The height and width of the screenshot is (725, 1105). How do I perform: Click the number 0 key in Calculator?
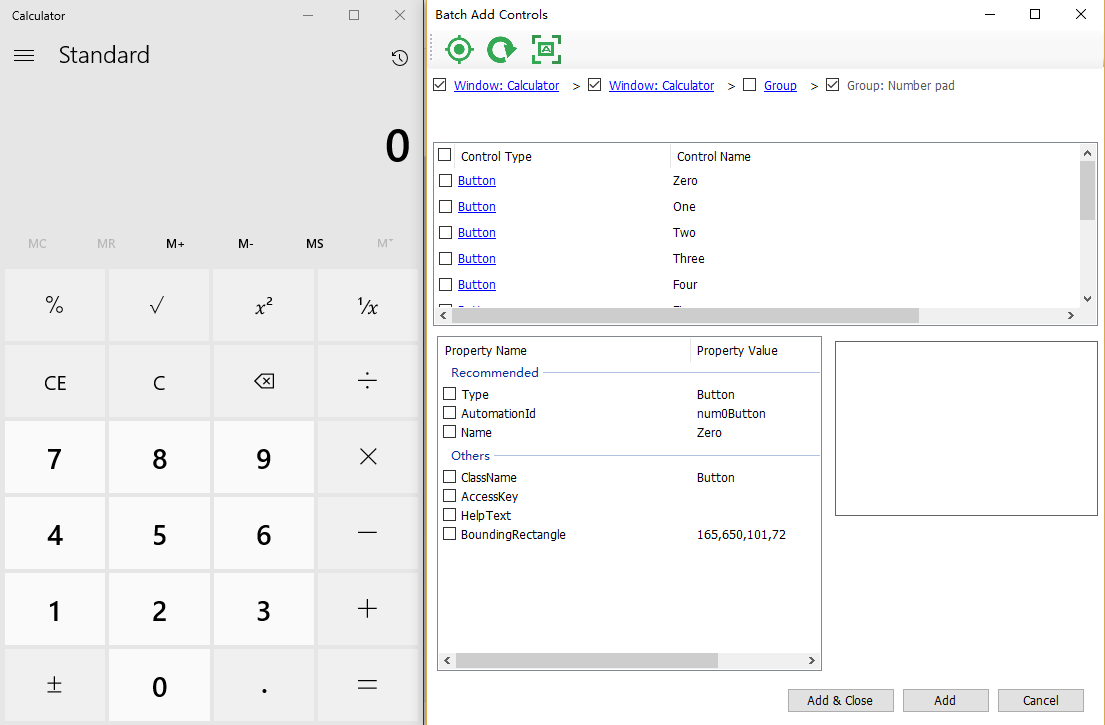tap(159, 685)
